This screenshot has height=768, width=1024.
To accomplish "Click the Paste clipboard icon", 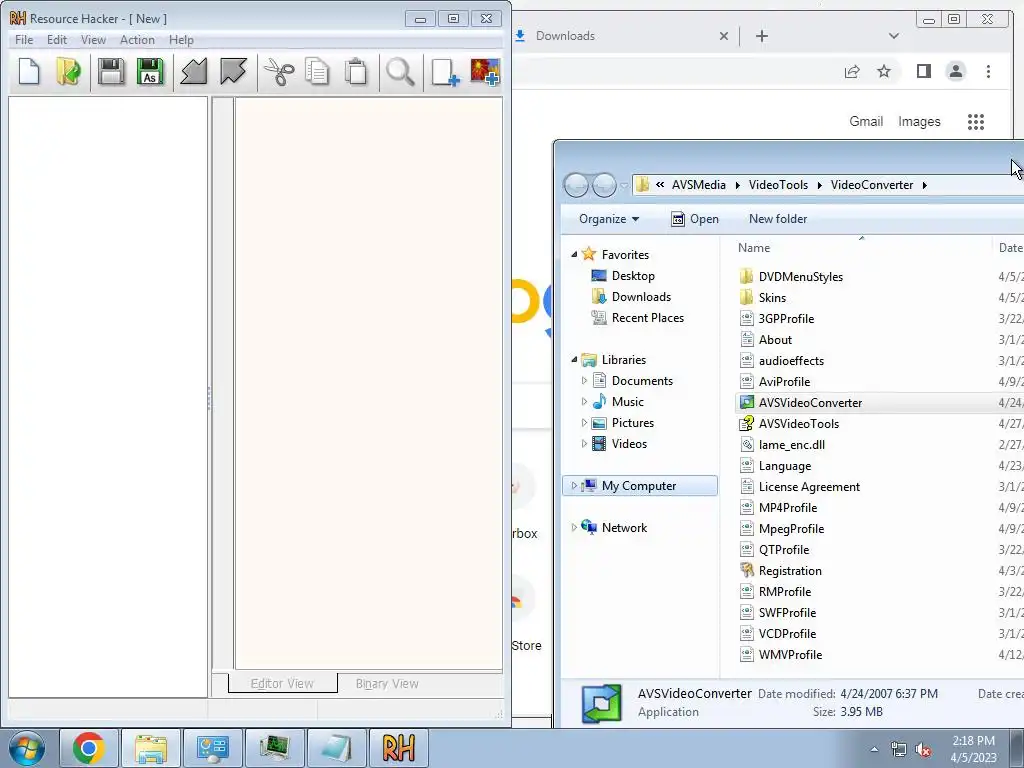I will pyautogui.click(x=356, y=71).
